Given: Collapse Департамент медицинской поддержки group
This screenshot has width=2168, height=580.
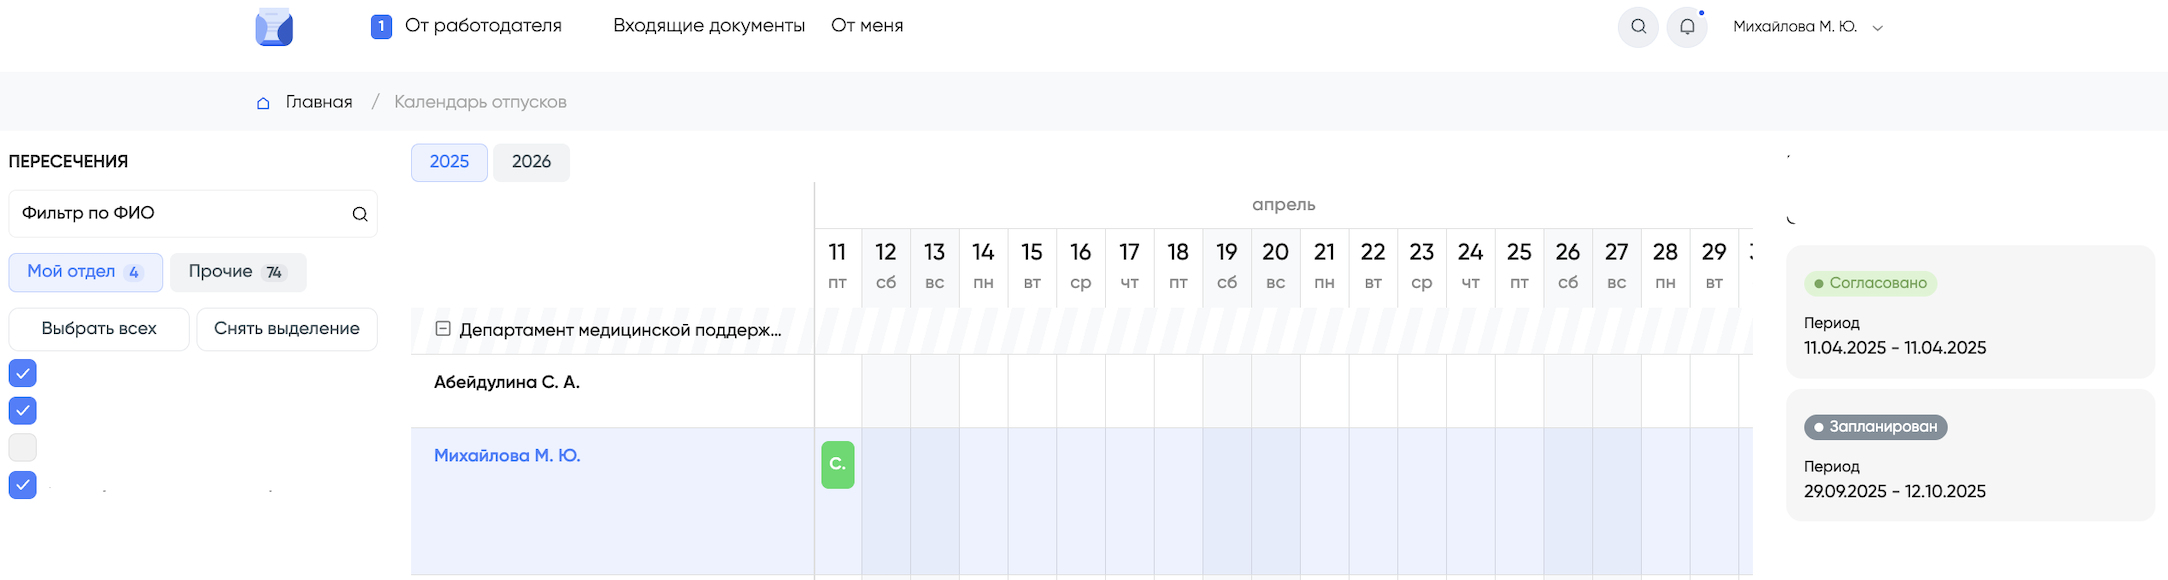Looking at the screenshot, I should (443, 329).
